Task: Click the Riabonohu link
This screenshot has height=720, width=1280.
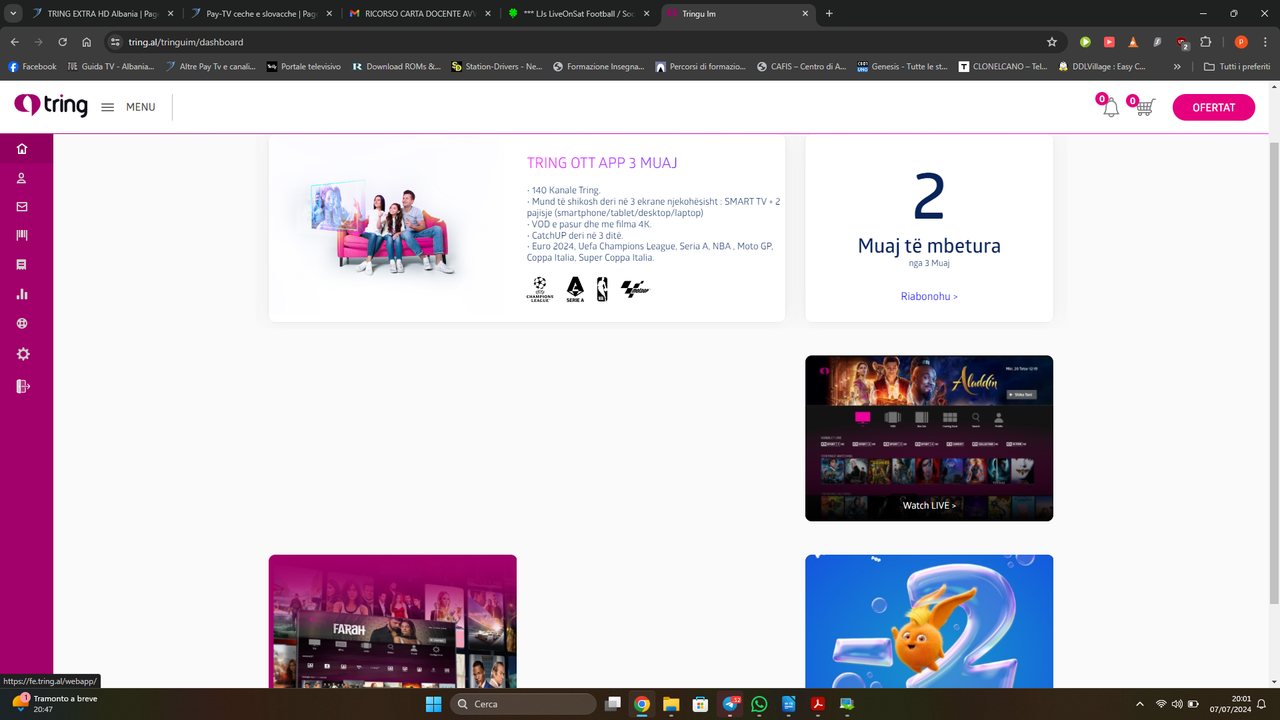Action: pyautogui.click(x=929, y=296)
